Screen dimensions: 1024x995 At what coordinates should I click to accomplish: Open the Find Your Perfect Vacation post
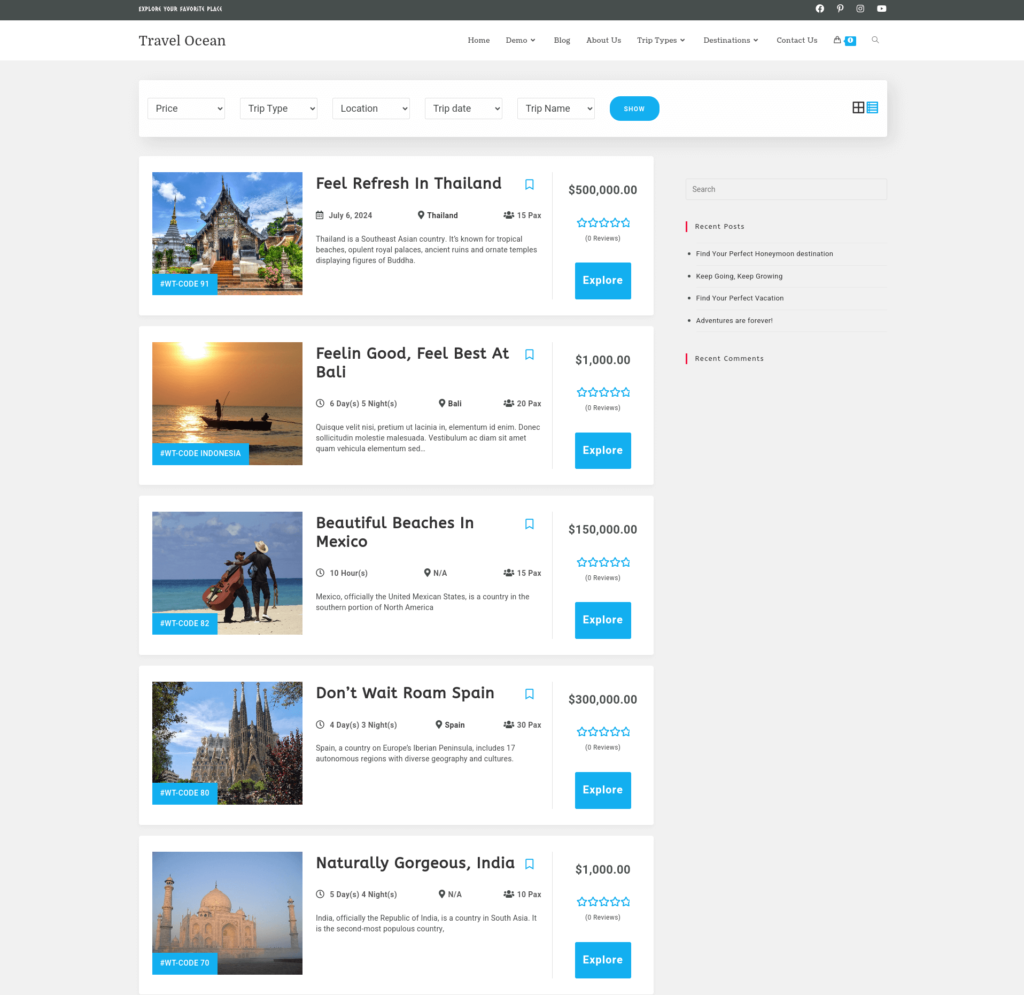(x=740, y=298)
